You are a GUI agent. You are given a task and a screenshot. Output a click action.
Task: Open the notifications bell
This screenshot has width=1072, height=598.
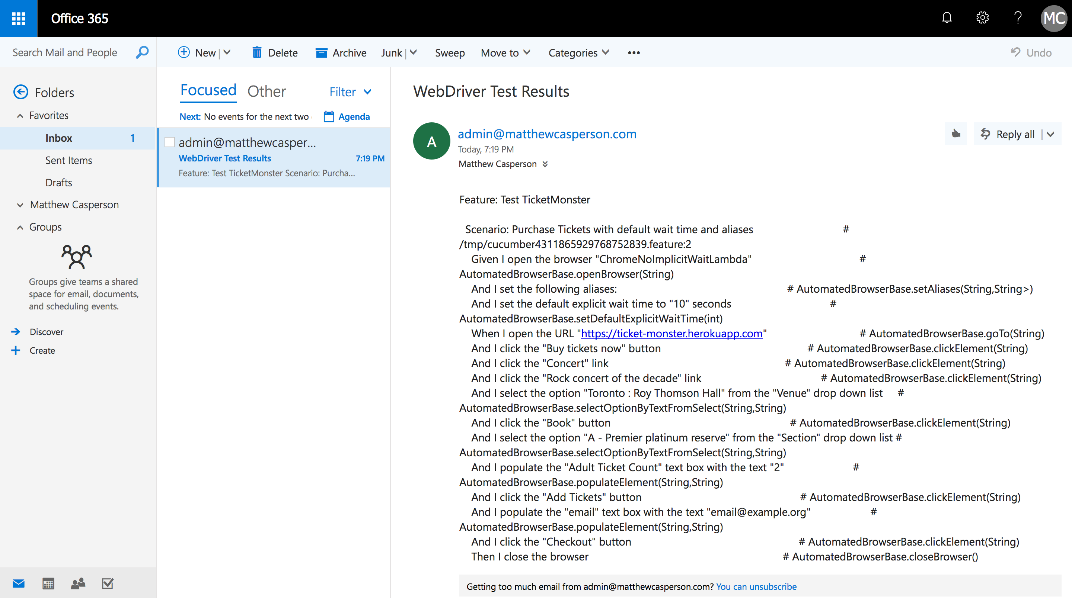(947, 18)
